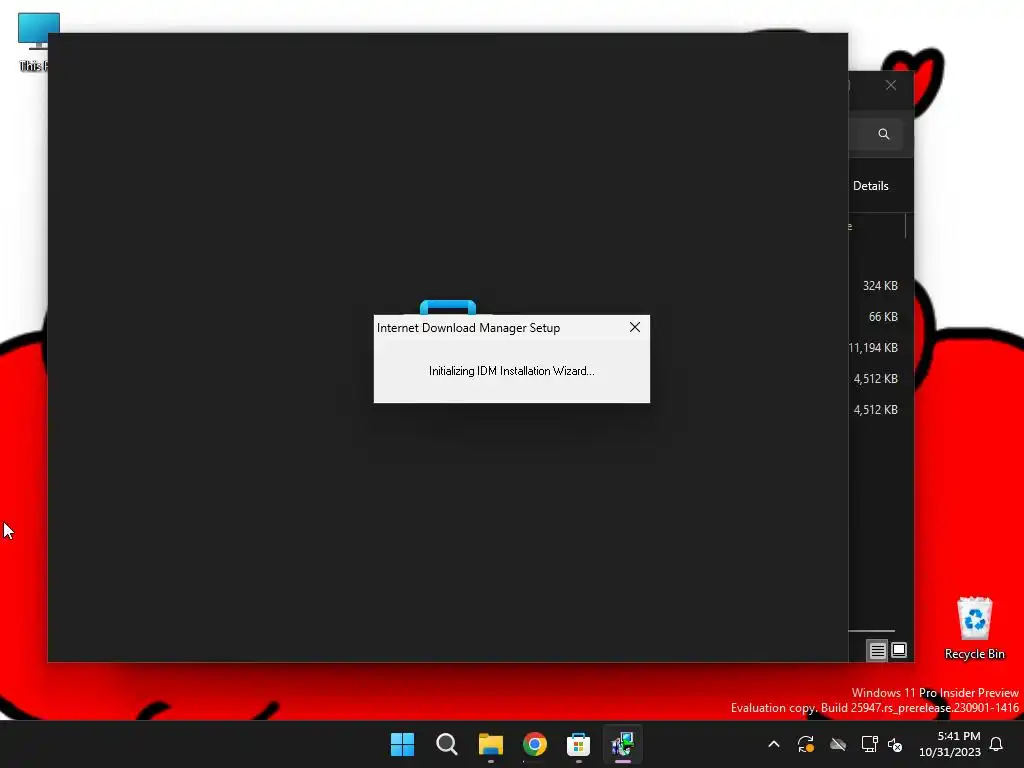Click the muted volume tray icon
This screenshot has height=768, width=1024.
point(895,744)
